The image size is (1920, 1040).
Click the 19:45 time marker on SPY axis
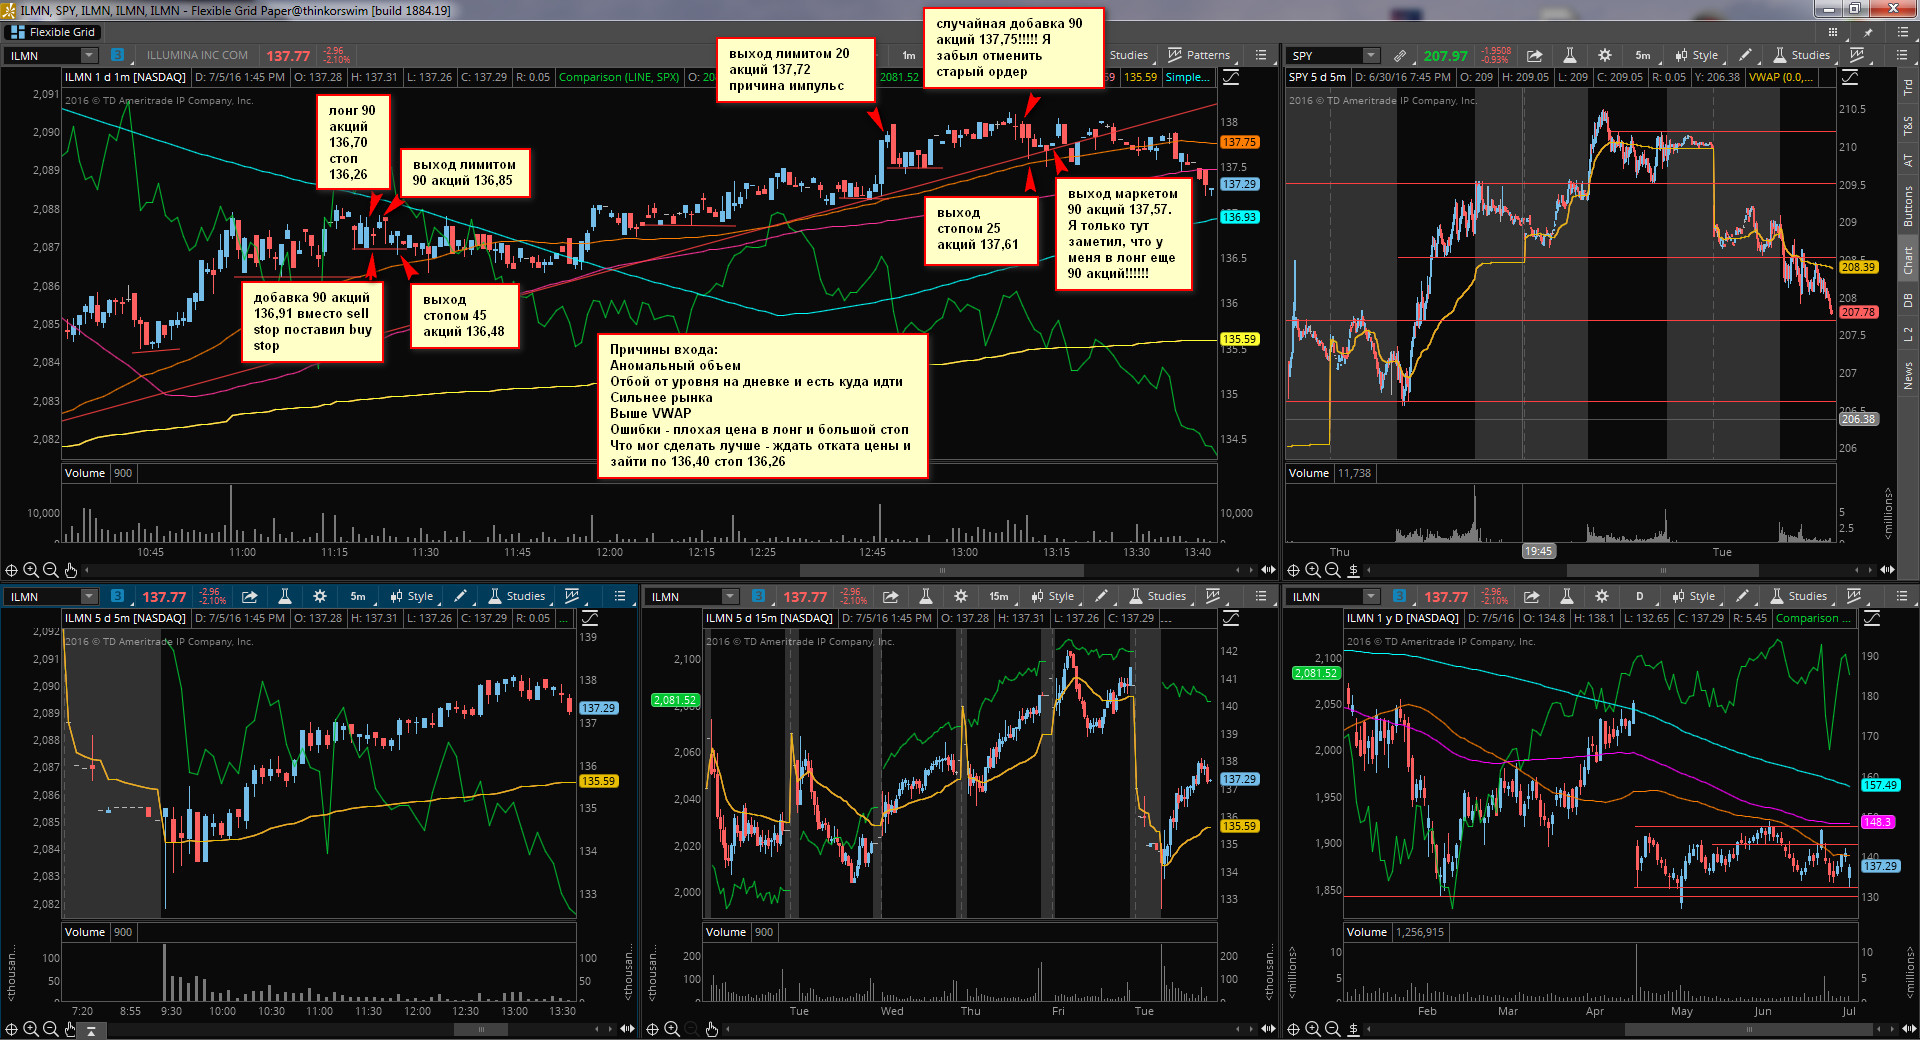tap(1538, 551)
